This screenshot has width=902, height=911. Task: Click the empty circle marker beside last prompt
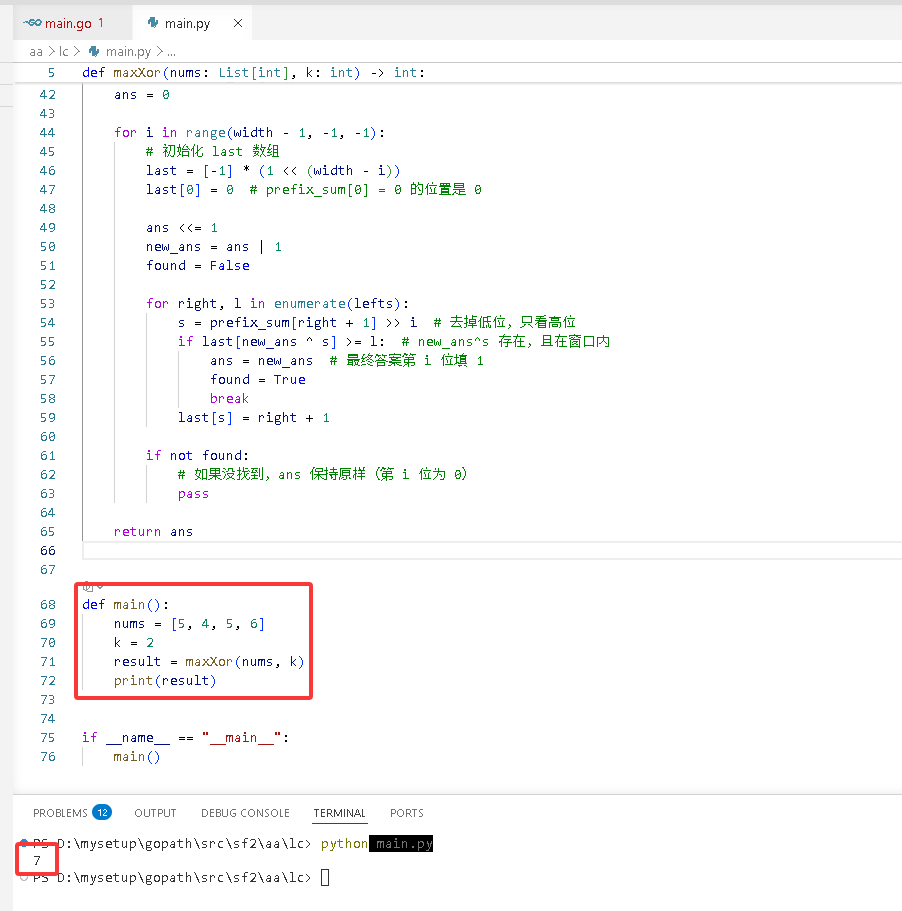(23, 877)
